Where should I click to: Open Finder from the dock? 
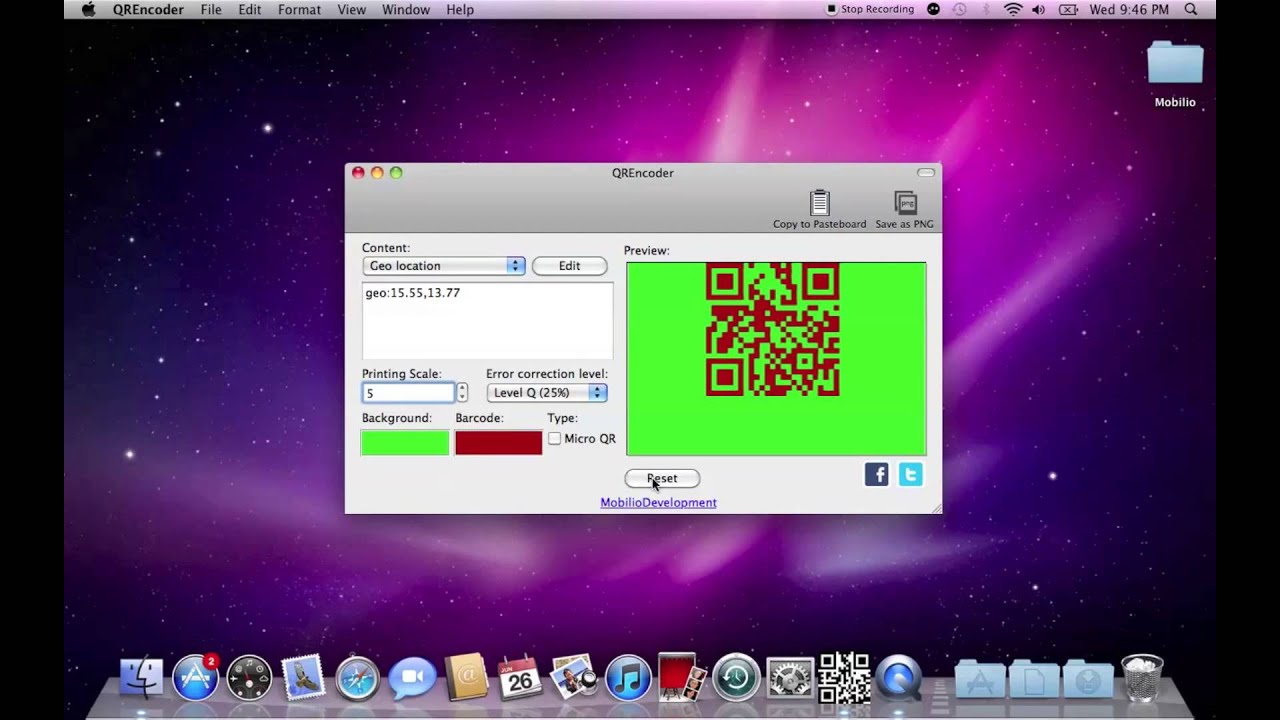(x=141, y=677)
